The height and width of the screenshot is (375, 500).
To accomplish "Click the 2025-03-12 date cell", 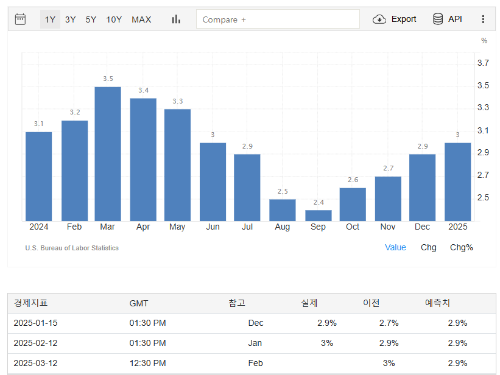I will [35, 363].
